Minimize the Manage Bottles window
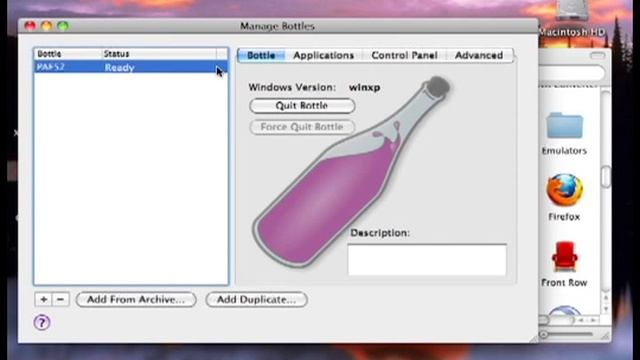640x360 pixels. (47, 26)
